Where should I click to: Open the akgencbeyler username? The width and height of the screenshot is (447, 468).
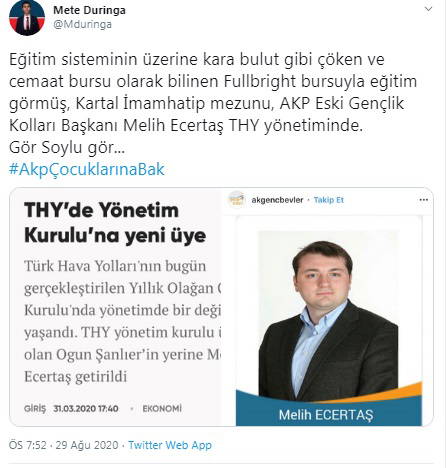tap(277, 200)
